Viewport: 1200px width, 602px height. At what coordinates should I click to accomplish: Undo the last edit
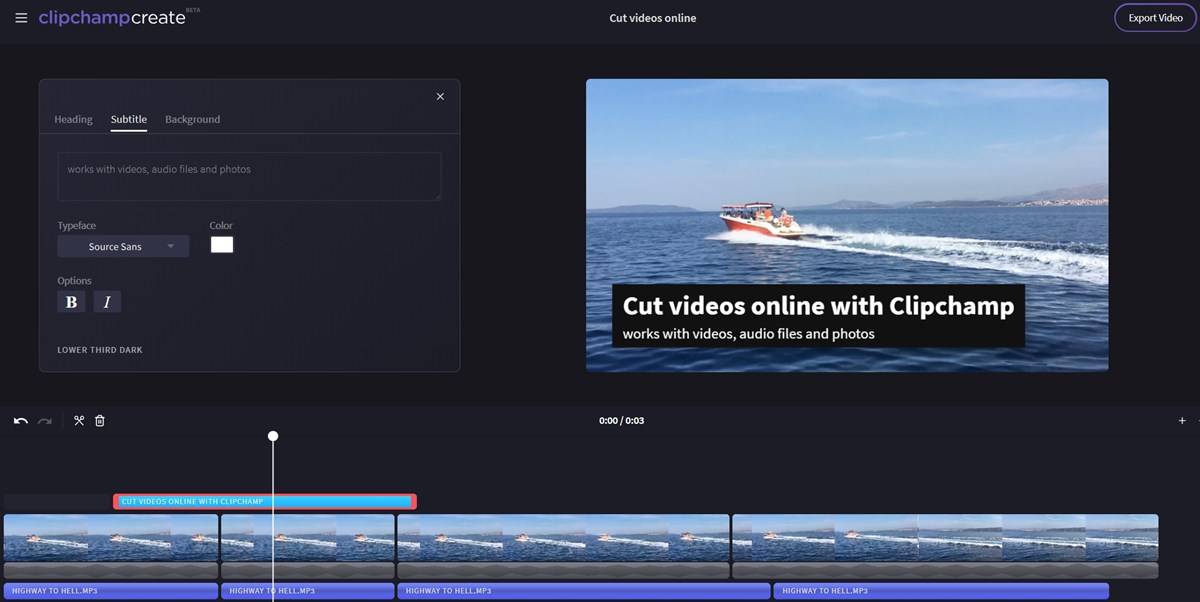pos(19,420)
